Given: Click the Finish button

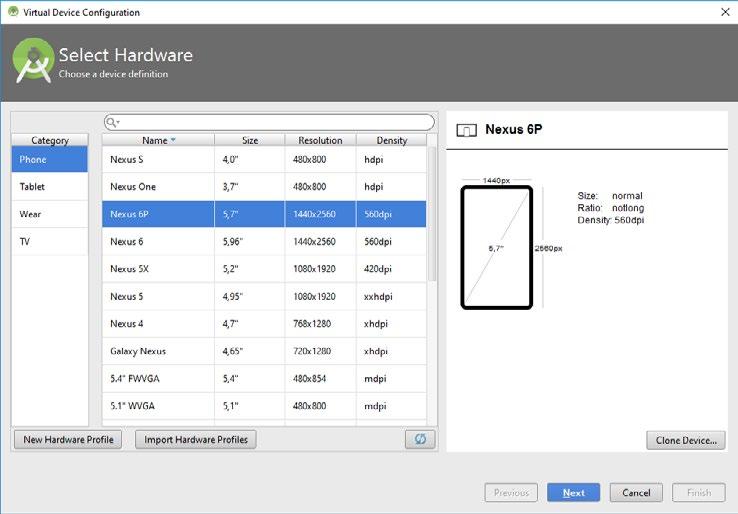Looking at the screenshot, I should point(698,492).
